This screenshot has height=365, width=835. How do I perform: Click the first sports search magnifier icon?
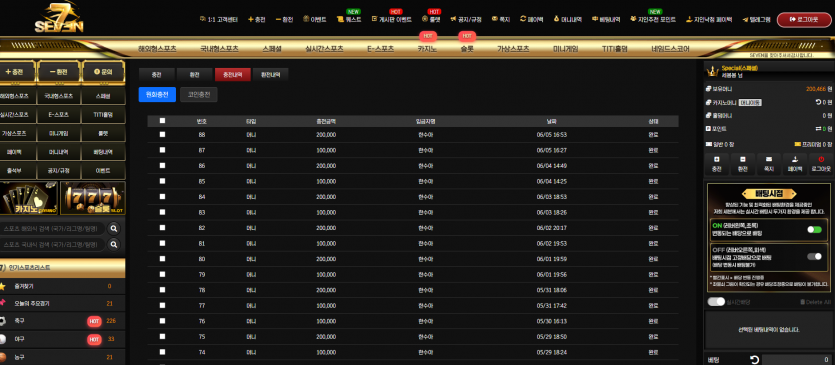tap(113, 229)
